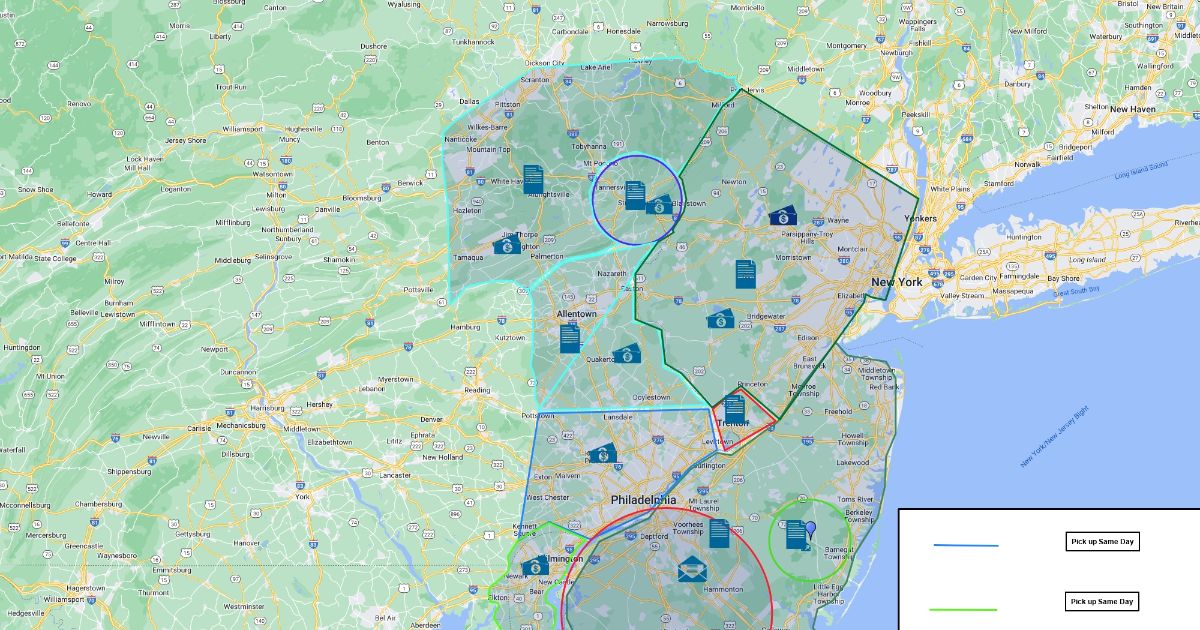Viewport: 1200px width, 630px height.
Task: Click the document icon above Trenton
Action: (735, 408)
